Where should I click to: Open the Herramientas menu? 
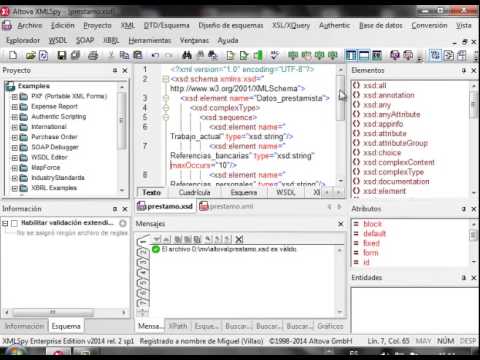click(150, 40)
